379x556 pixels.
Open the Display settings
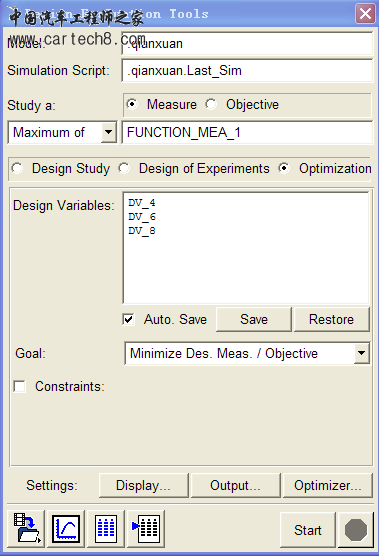click(144, 485)
